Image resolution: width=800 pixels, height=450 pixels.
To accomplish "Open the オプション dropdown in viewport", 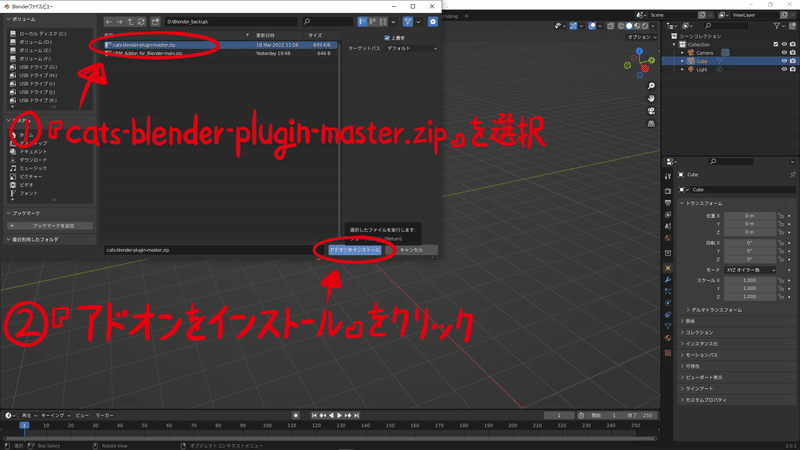I will point(641,37).
